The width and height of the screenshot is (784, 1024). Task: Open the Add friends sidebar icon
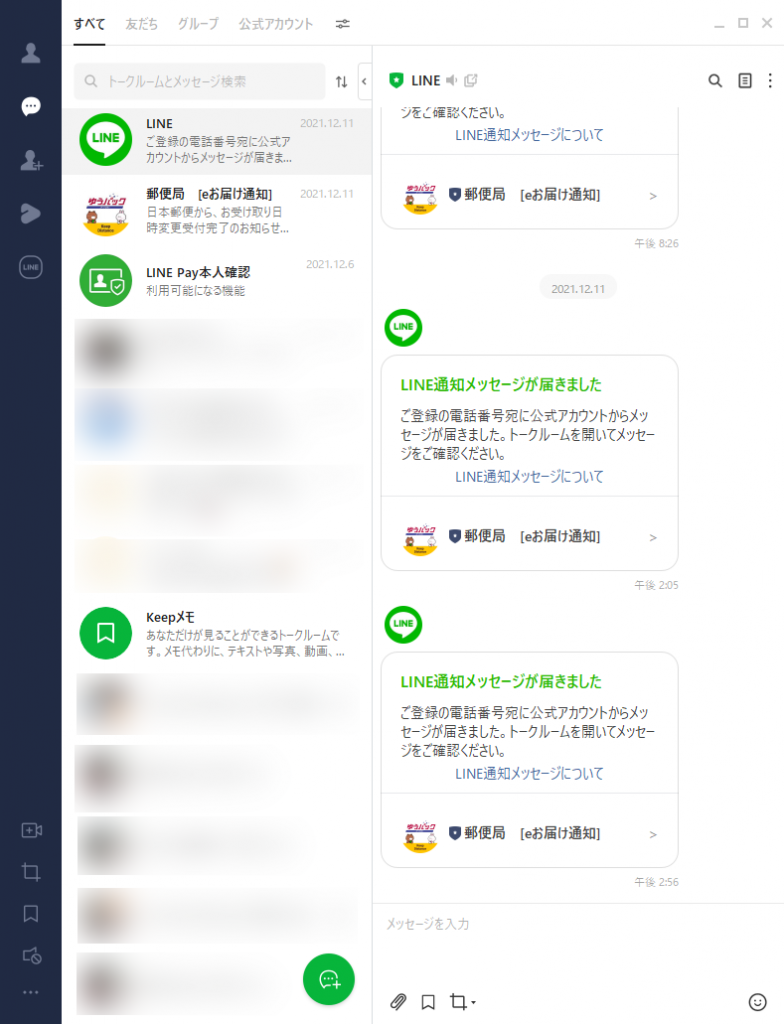pyautogui.click(x=31, y=160)
